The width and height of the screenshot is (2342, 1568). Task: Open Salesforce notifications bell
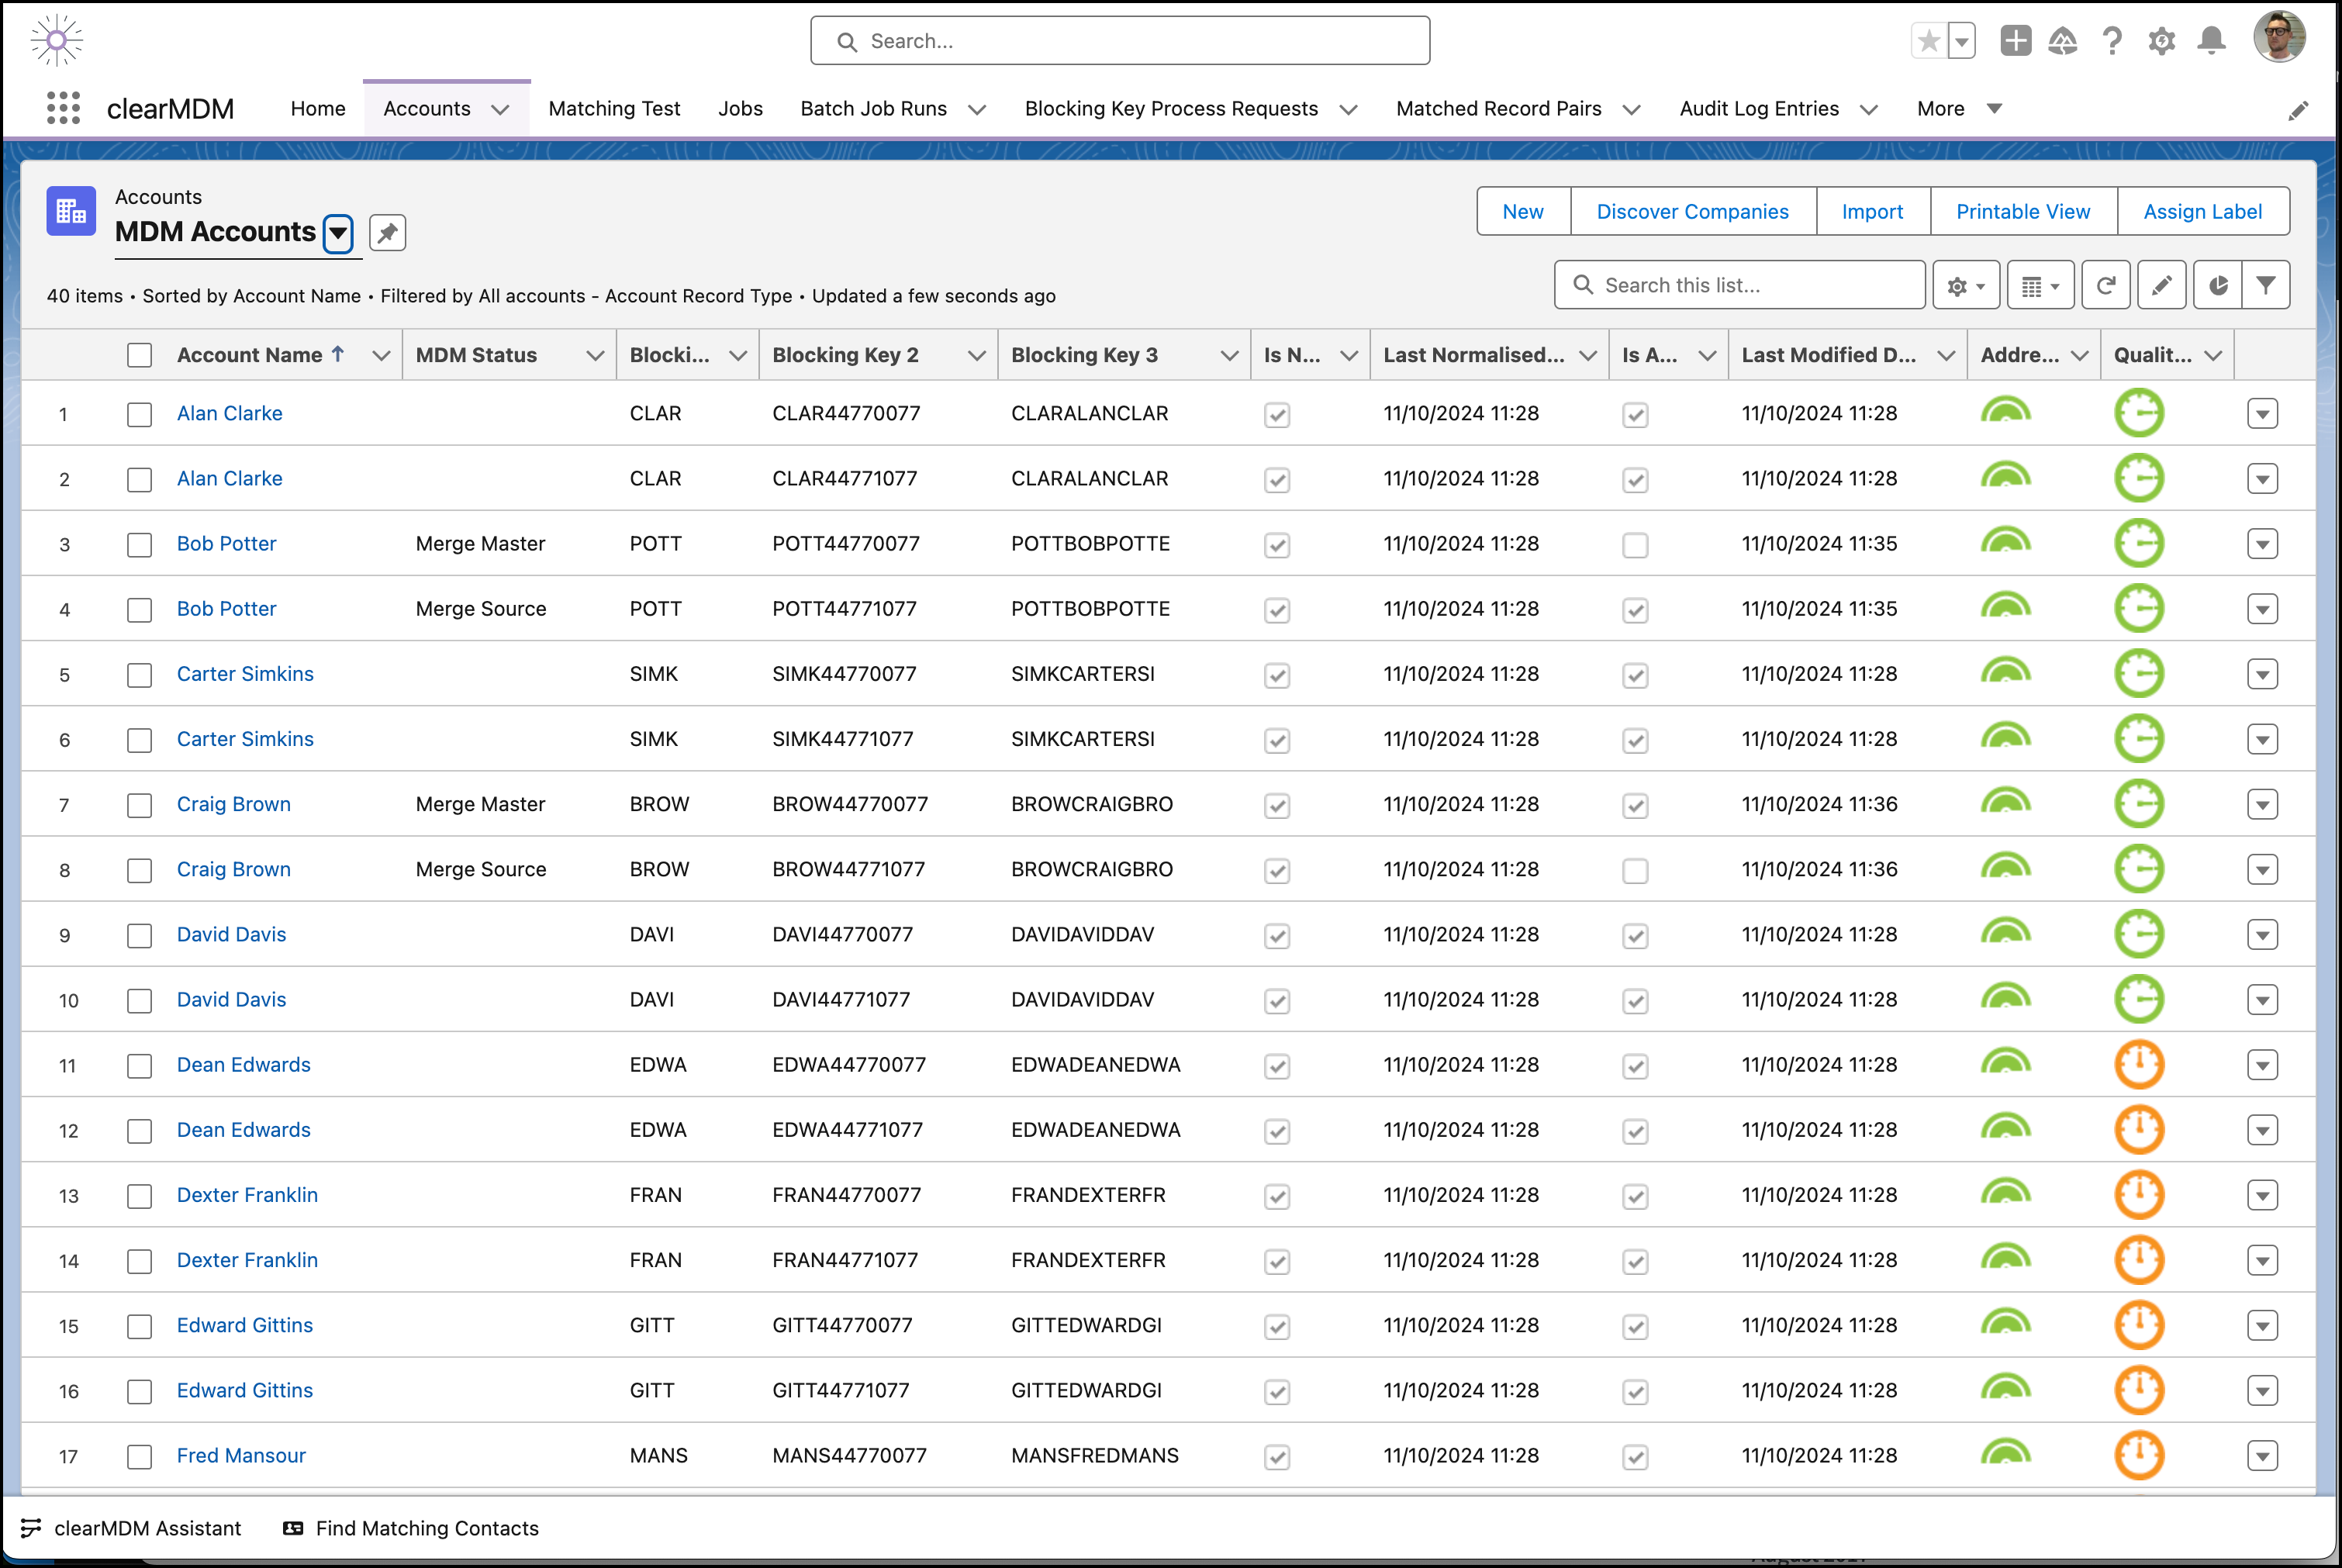tap(2210, 40)
